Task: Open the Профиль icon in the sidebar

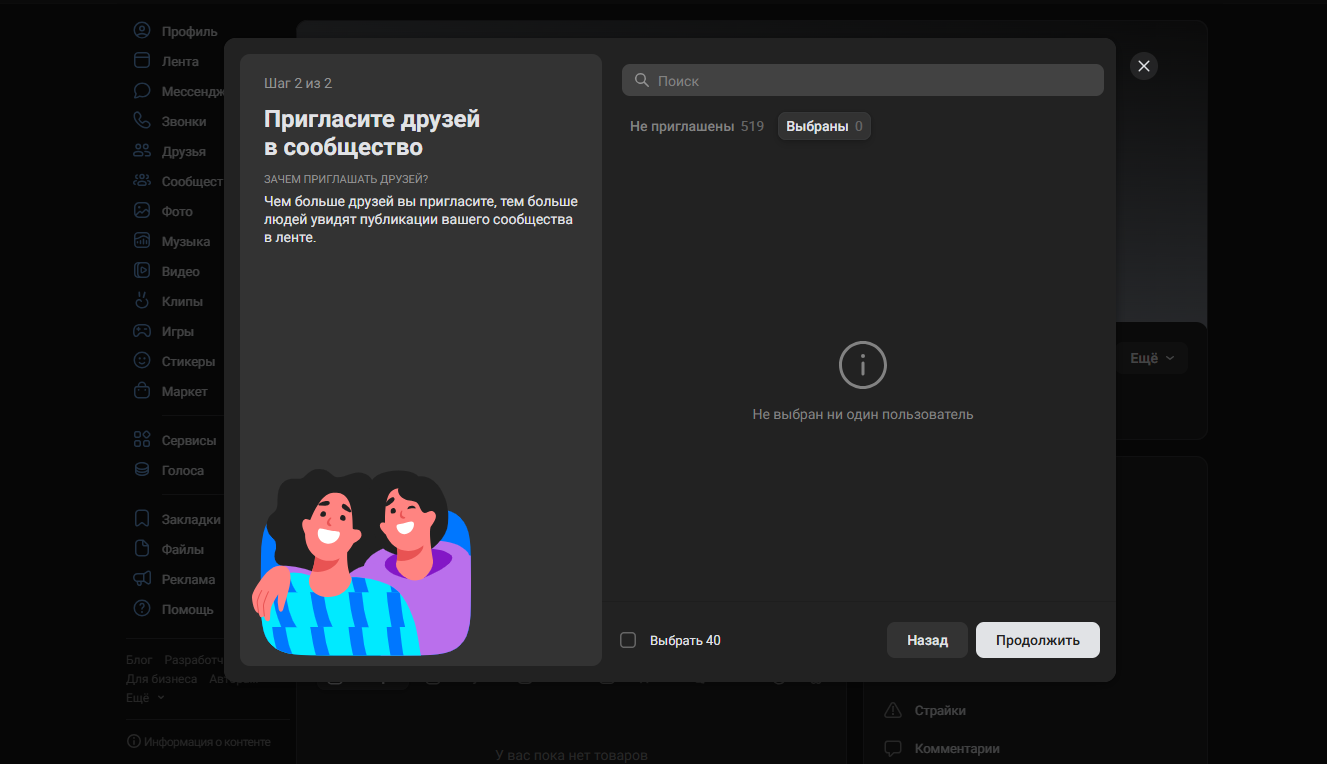Action: pos(142,31)
